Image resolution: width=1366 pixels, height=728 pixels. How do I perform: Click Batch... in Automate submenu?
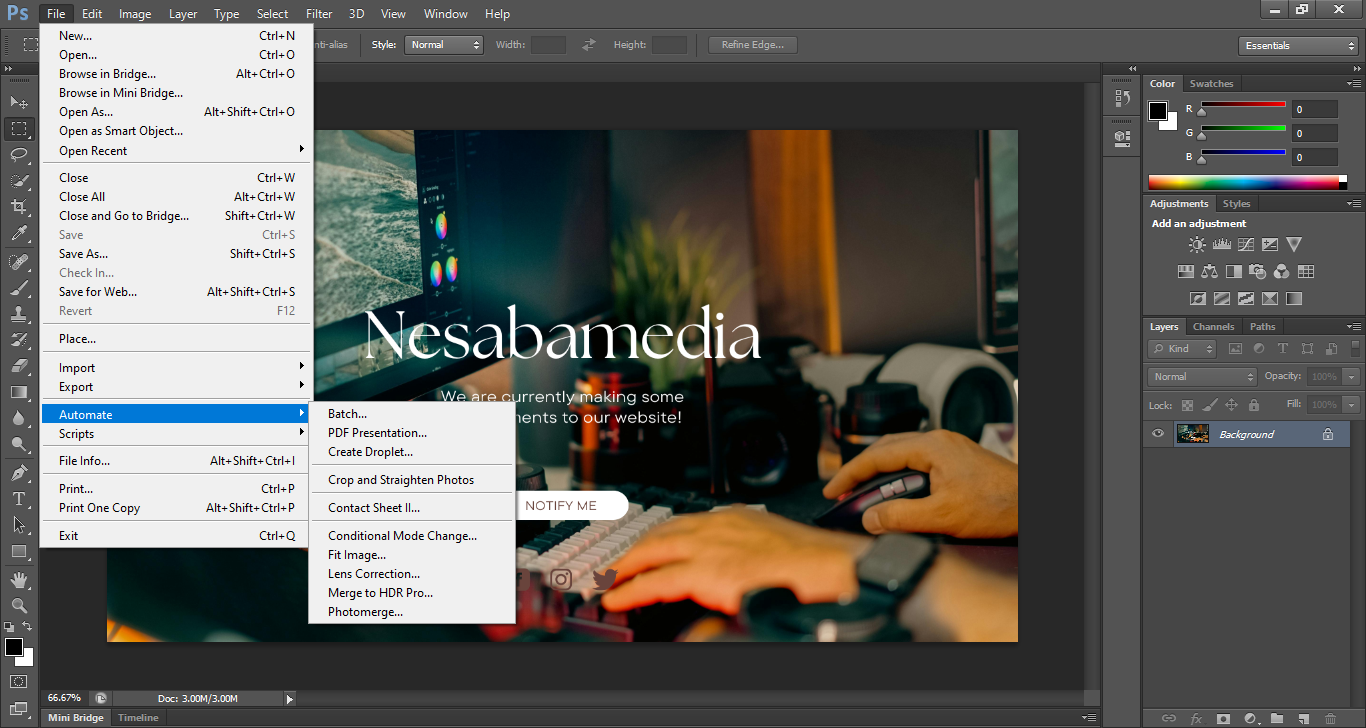tap(347, 414)
